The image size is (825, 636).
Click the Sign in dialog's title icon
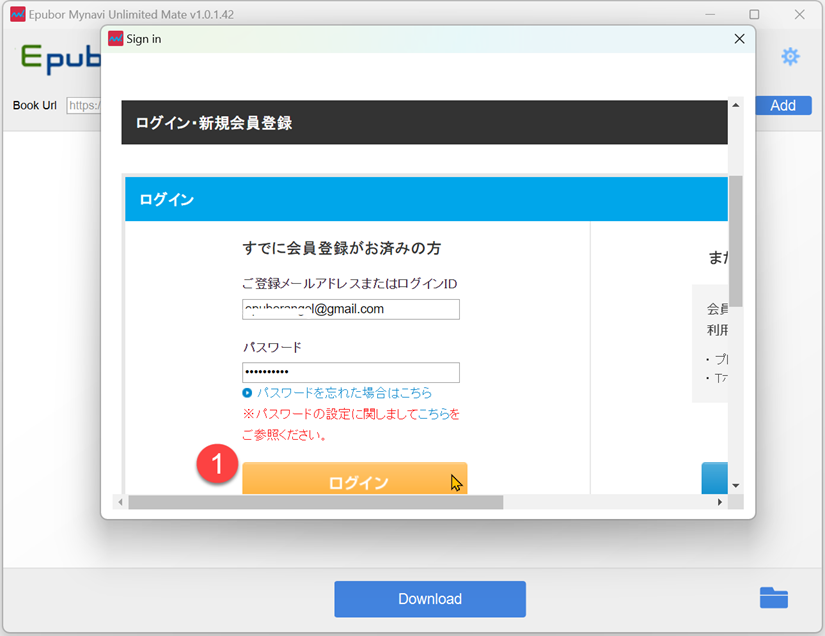[115, 38]
